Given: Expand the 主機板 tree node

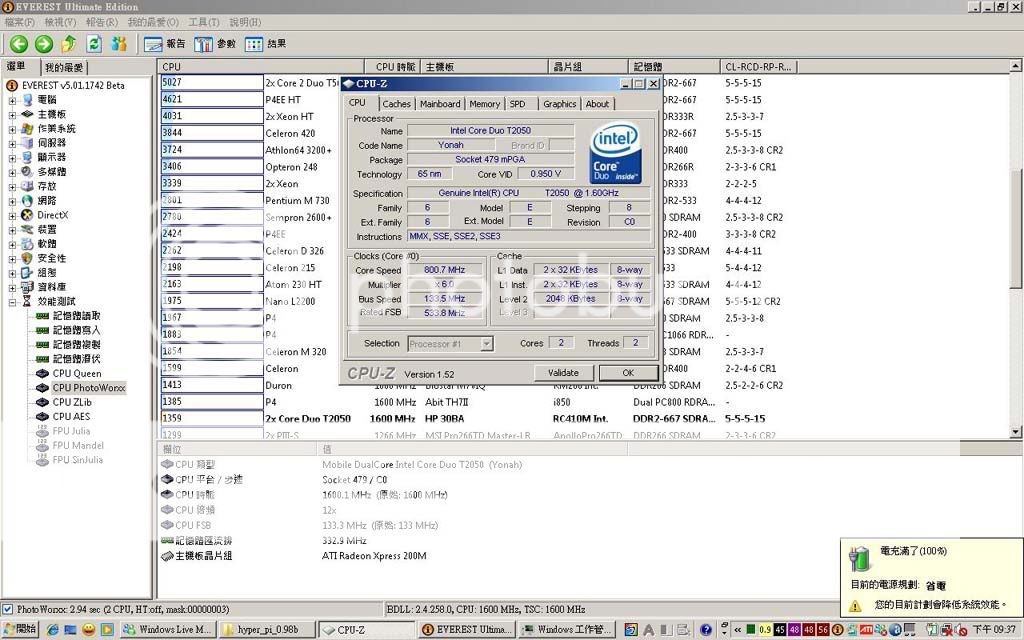Looking at the screenshot, I should click(x=12, y=115).
